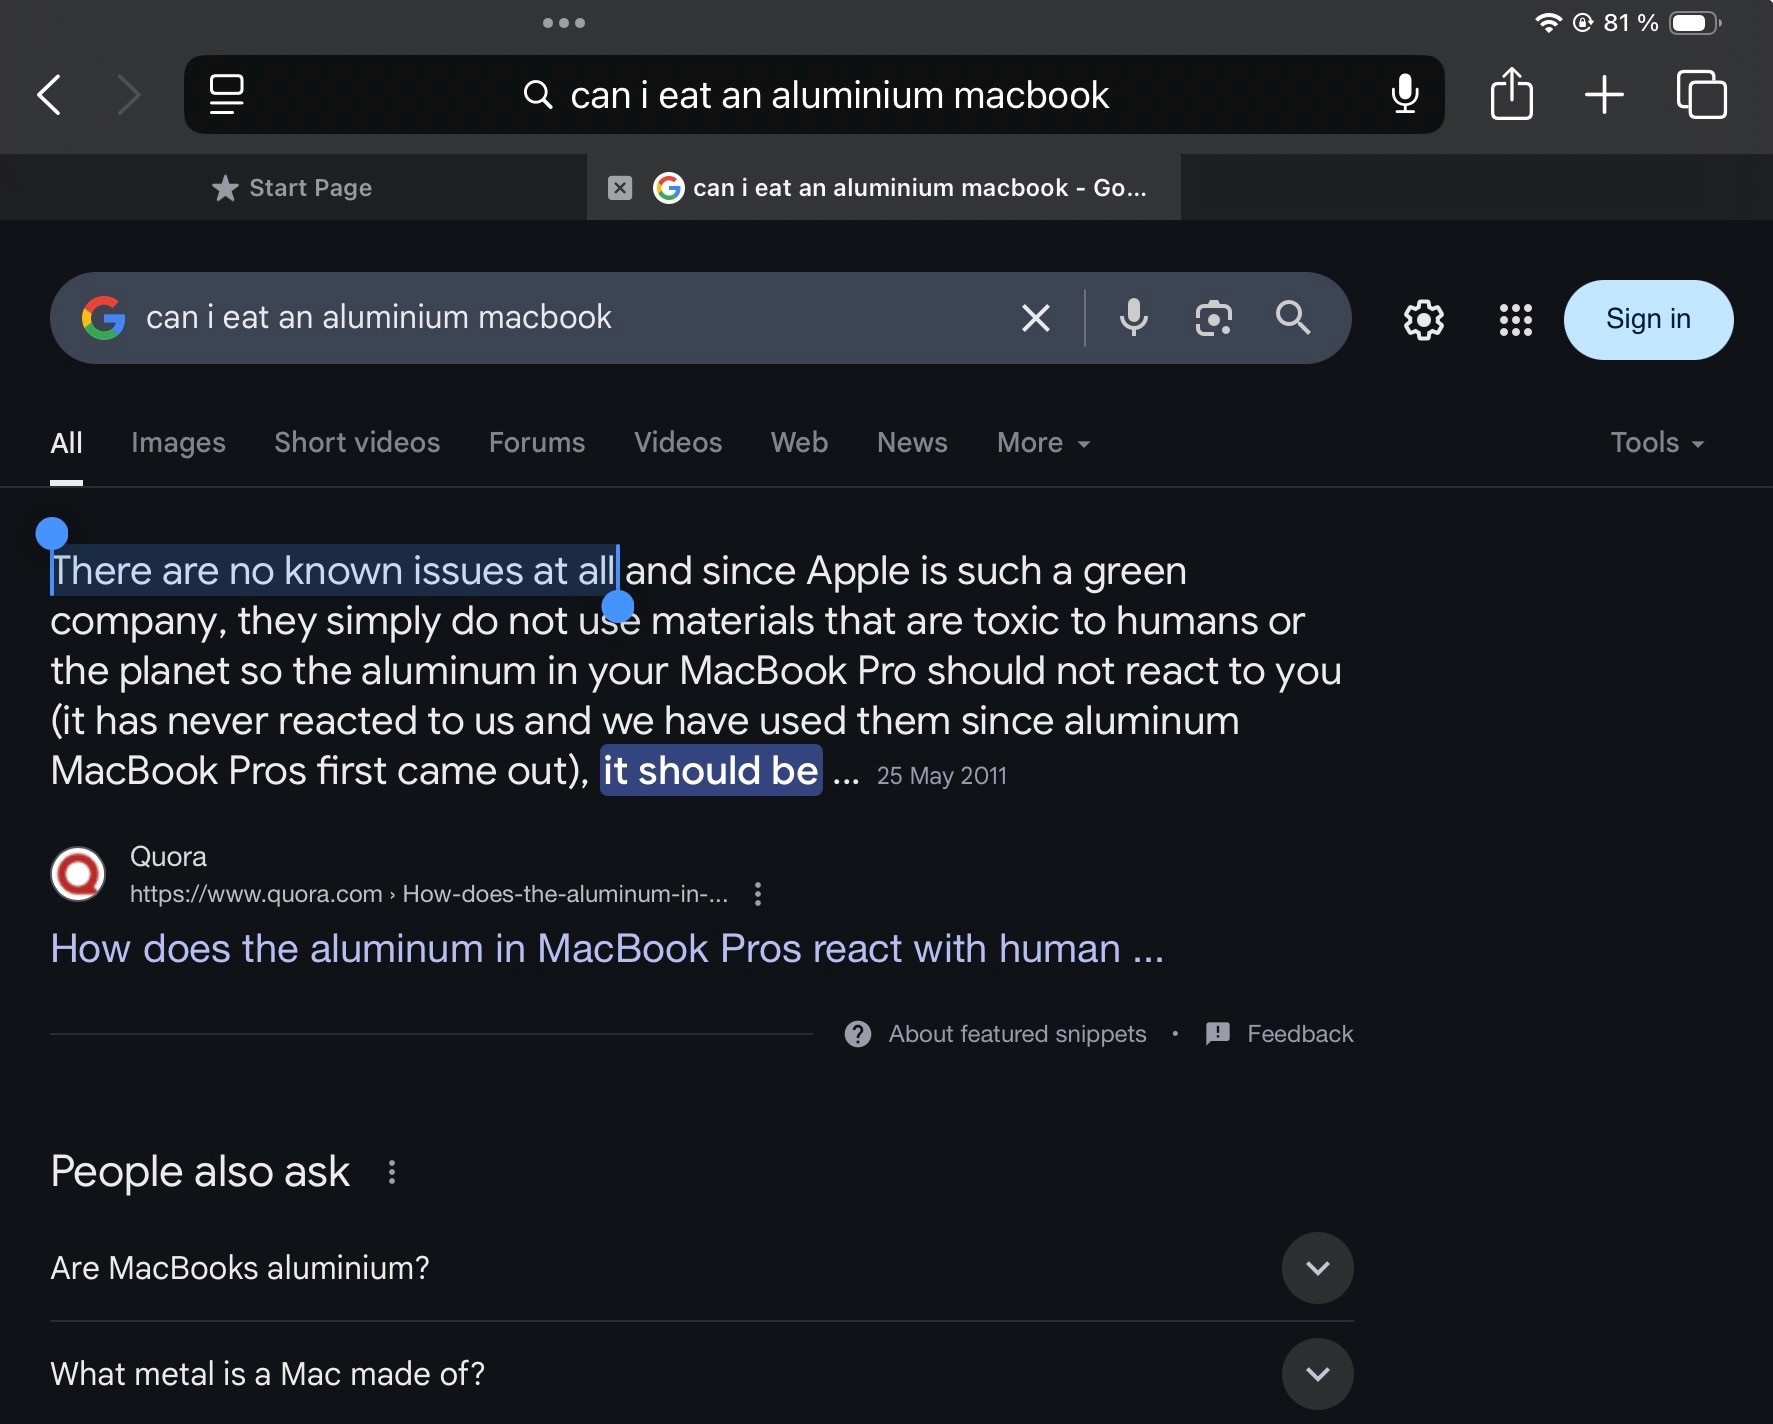
Task: Click 'Are MacBooks aluminium?' question text
Action: tap(240, 1268)
